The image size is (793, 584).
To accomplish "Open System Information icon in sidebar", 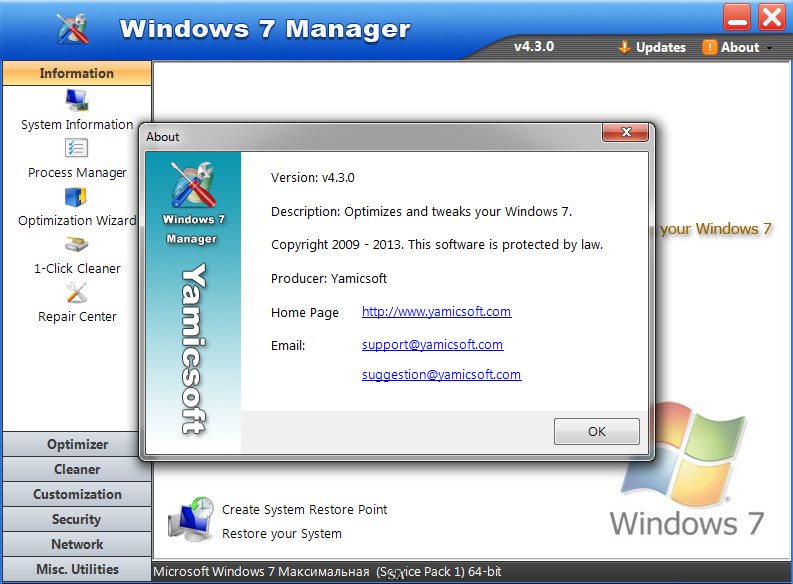I will pyautogui.click(x=76, y=100).
